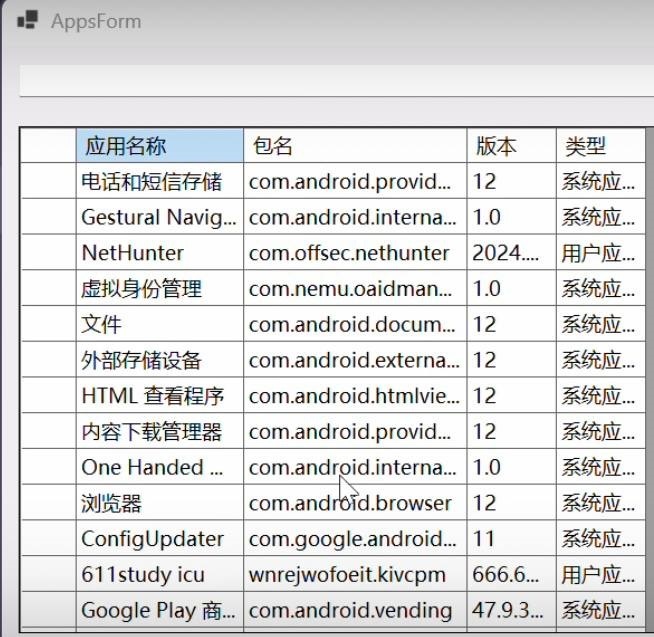Viewport: 654px width, 637px height.
Task: Select the NetHunter app name cell
Action: 159,253
